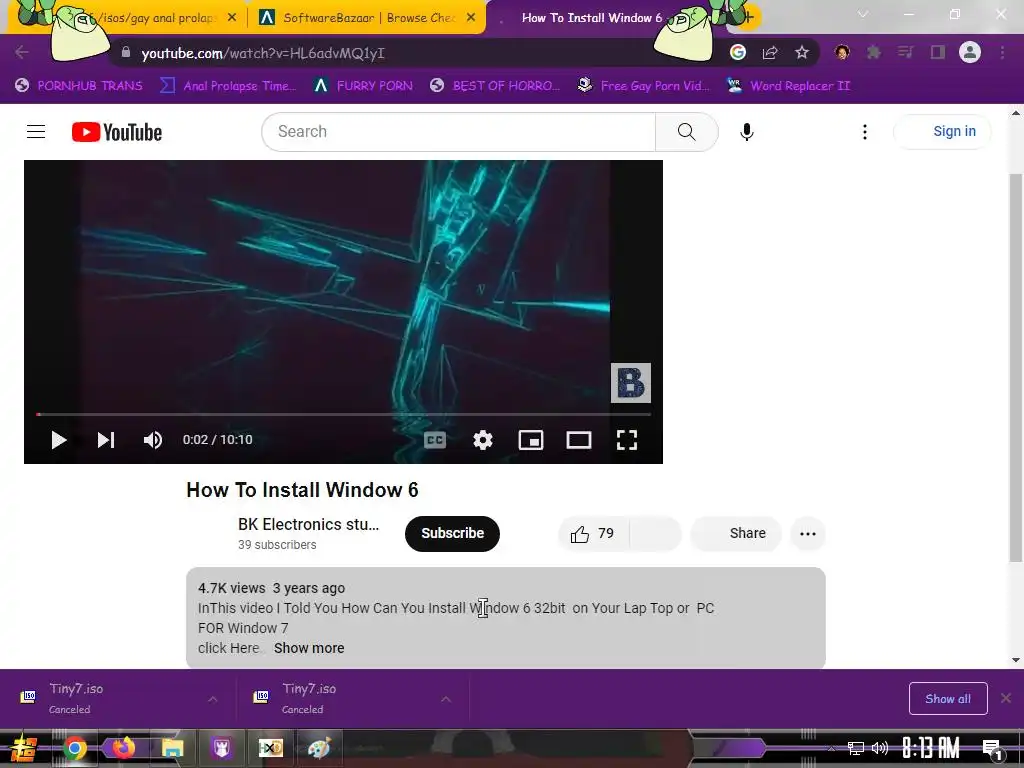Skip to the next video
This screenshot has width=1024, height=768.
(x=106, y=440)
